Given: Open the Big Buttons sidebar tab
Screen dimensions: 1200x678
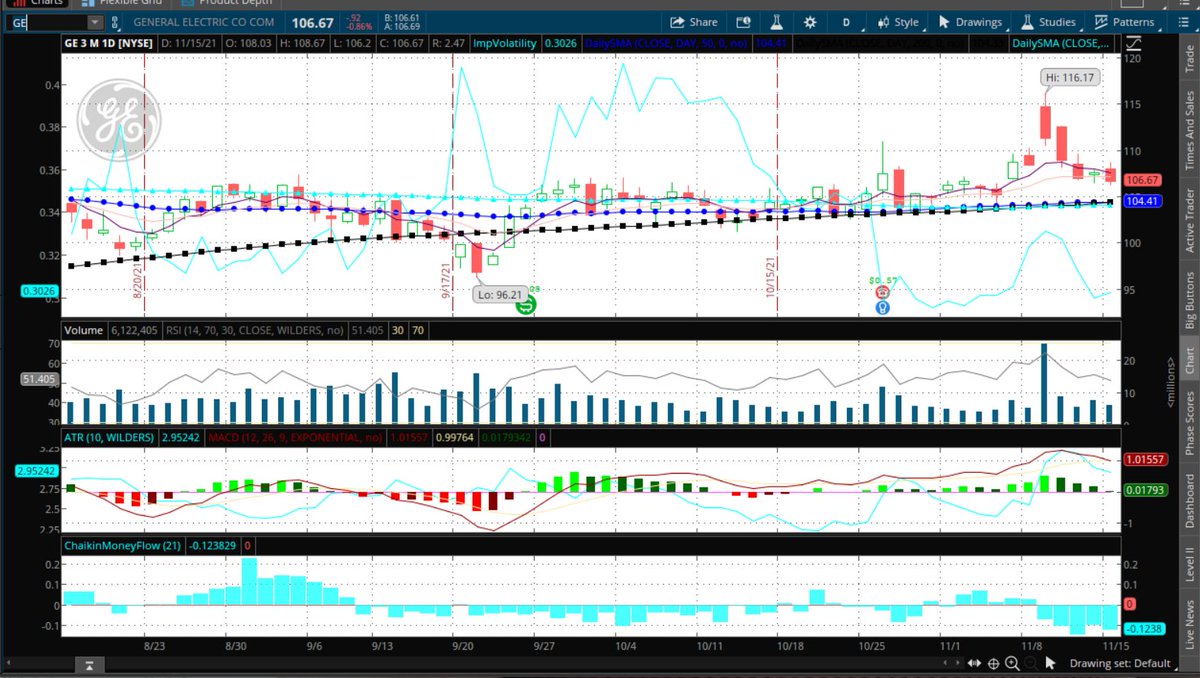Looking at the screenshot, I should point(1189,300).
